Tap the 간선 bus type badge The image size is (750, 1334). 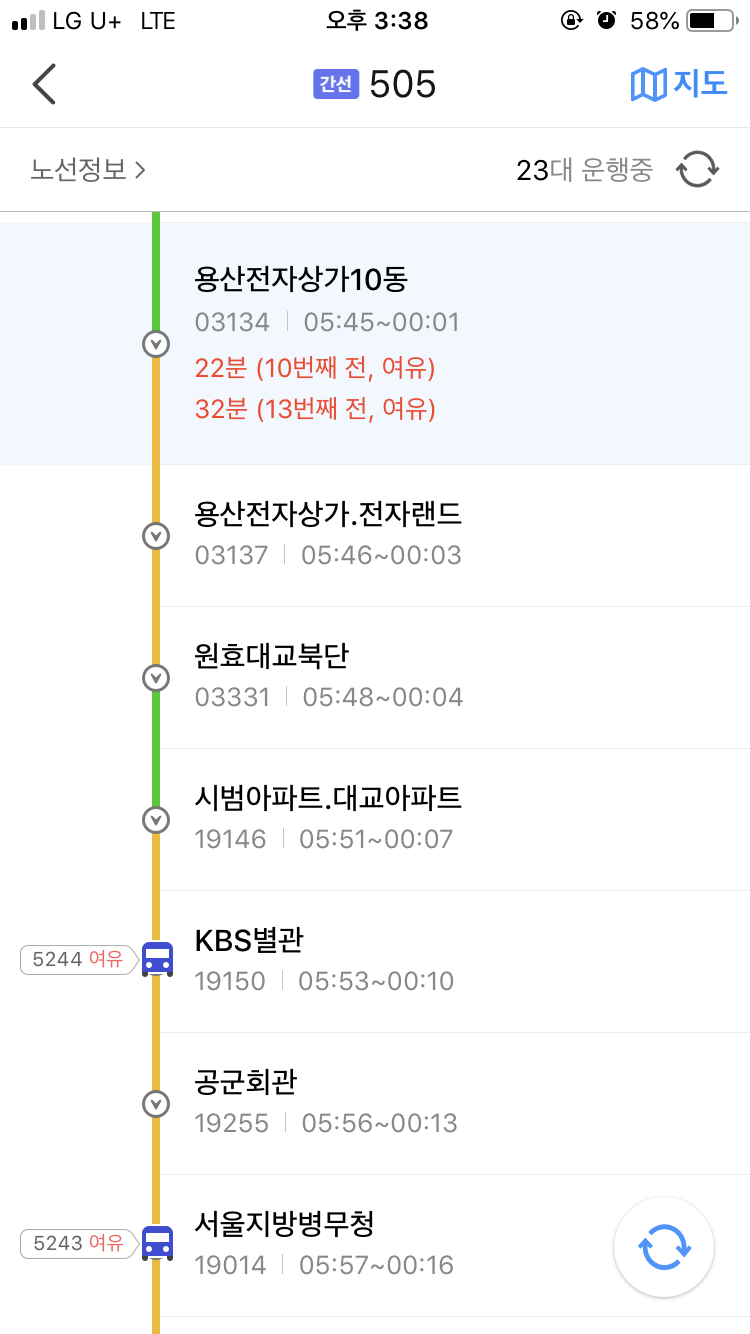coord(335,84)
